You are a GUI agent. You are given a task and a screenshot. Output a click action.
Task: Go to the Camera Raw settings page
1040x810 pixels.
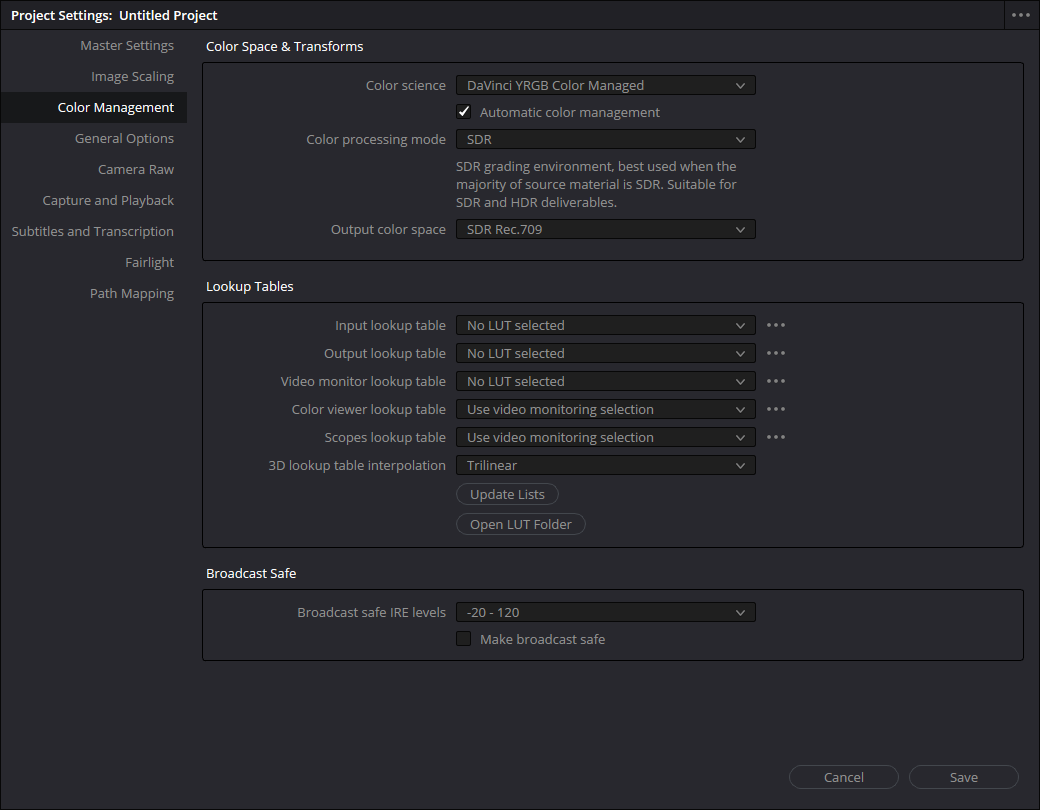pyautogui.click(x=136, y=170)
